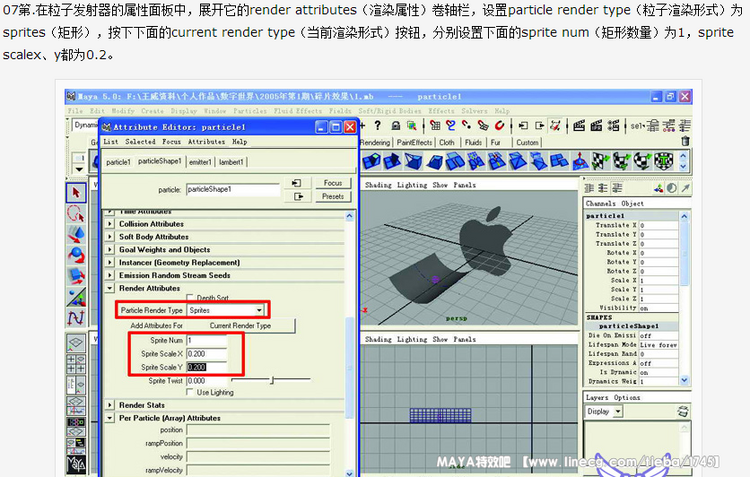
Task: Enable snap to grids icon
Action: (x=435, y=126)
